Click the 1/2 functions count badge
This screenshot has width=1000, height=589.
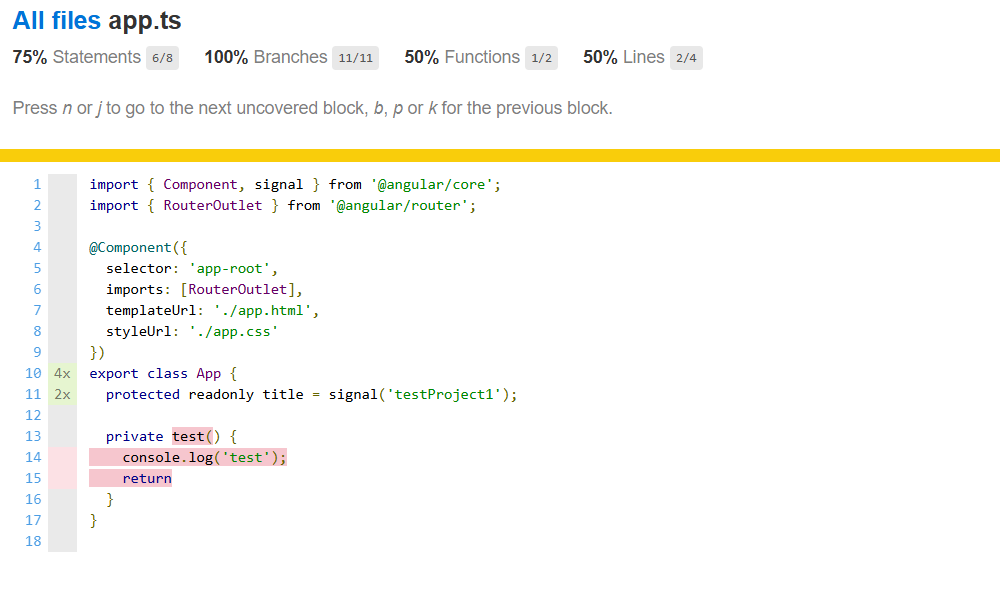pos(541,58)
